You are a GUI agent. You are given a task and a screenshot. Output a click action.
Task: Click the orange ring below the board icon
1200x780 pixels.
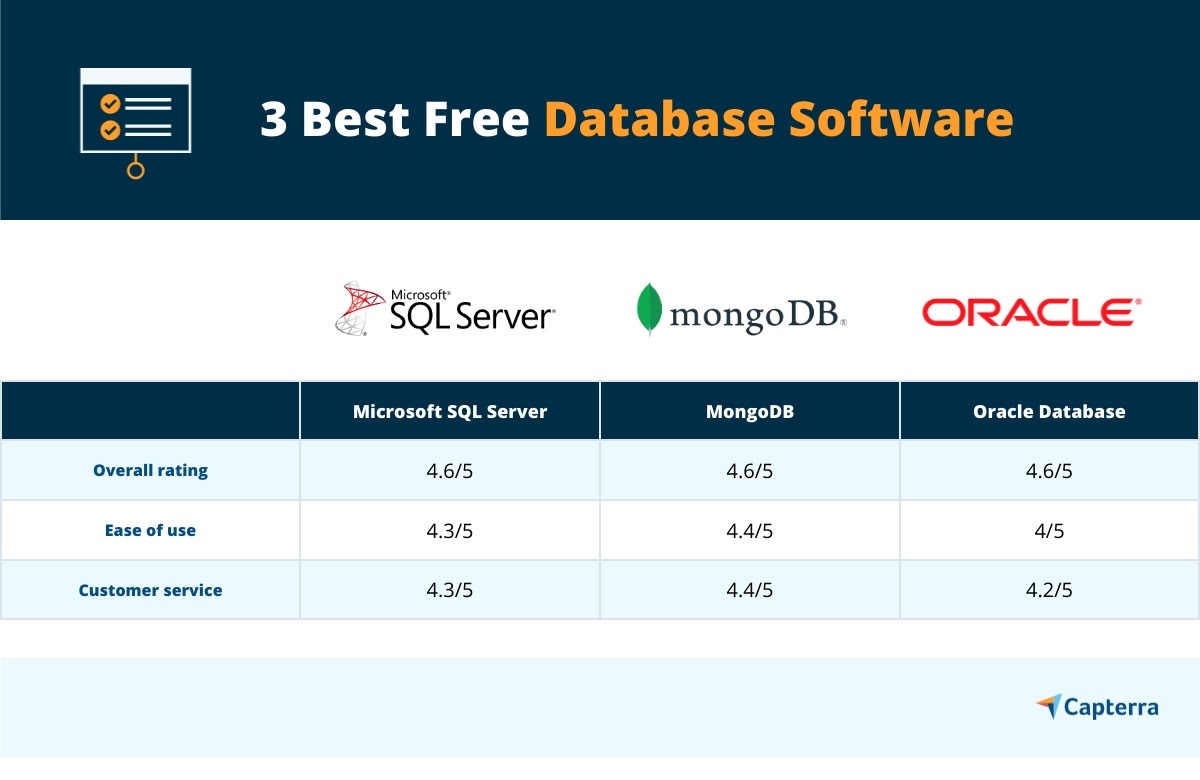point(135,170)
